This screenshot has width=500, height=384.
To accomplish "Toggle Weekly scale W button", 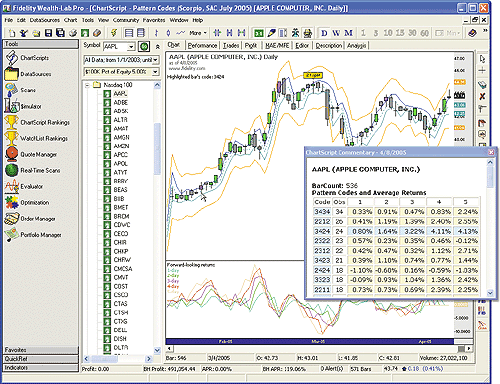I will pos(336,33).
